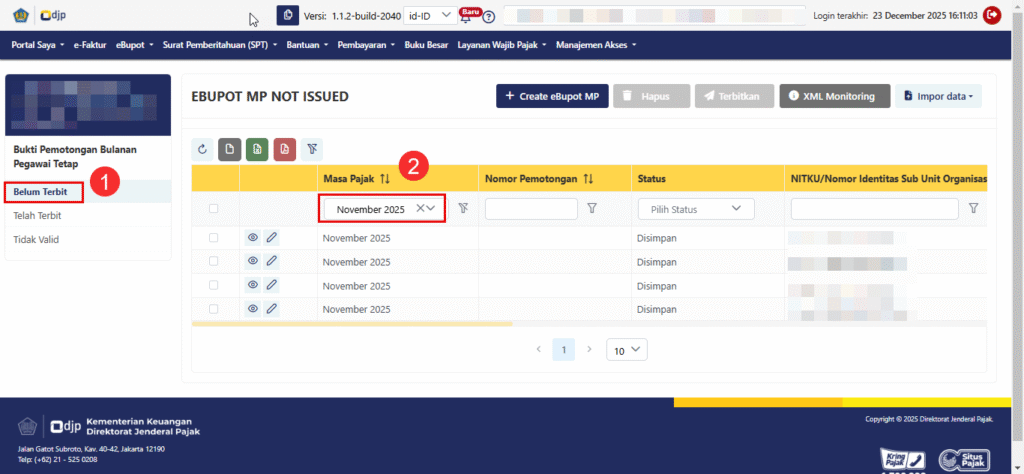Click the green Excel export icon
Viewport: 1024px width, 474px height.
click(257, 149)
